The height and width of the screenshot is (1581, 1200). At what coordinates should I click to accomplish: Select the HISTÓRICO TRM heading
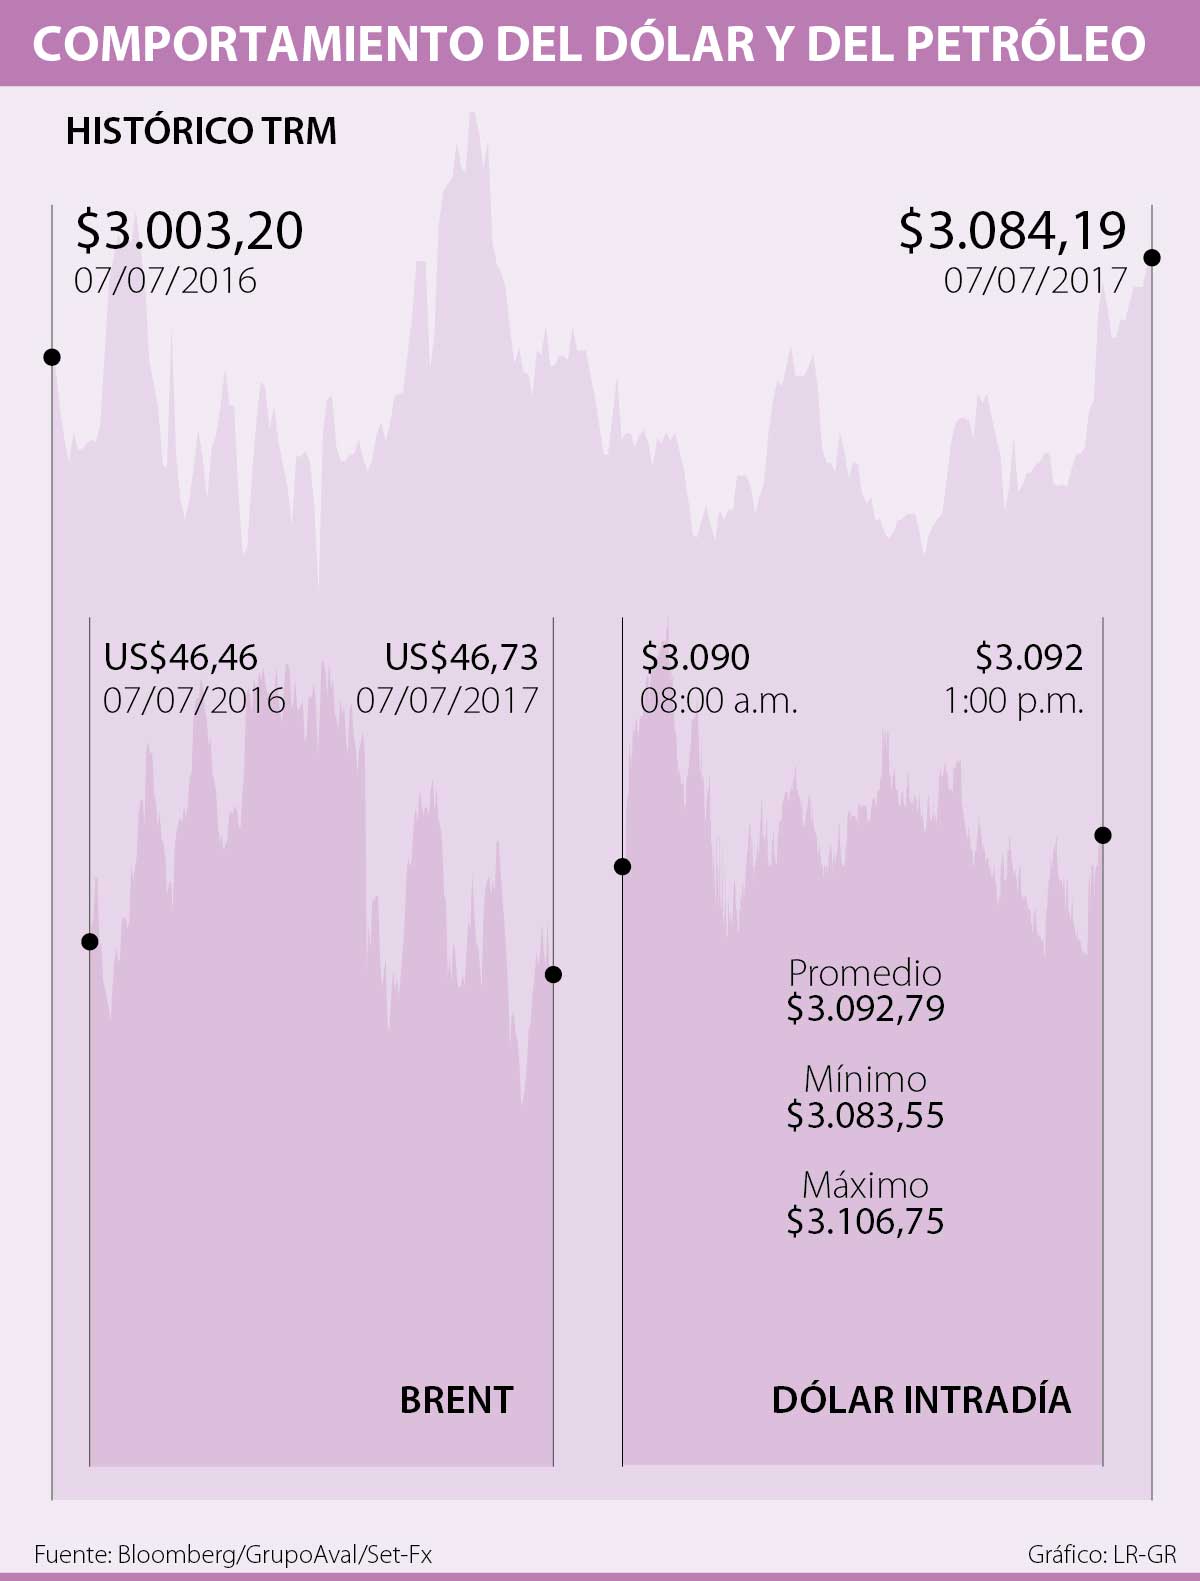click(201, 131)
